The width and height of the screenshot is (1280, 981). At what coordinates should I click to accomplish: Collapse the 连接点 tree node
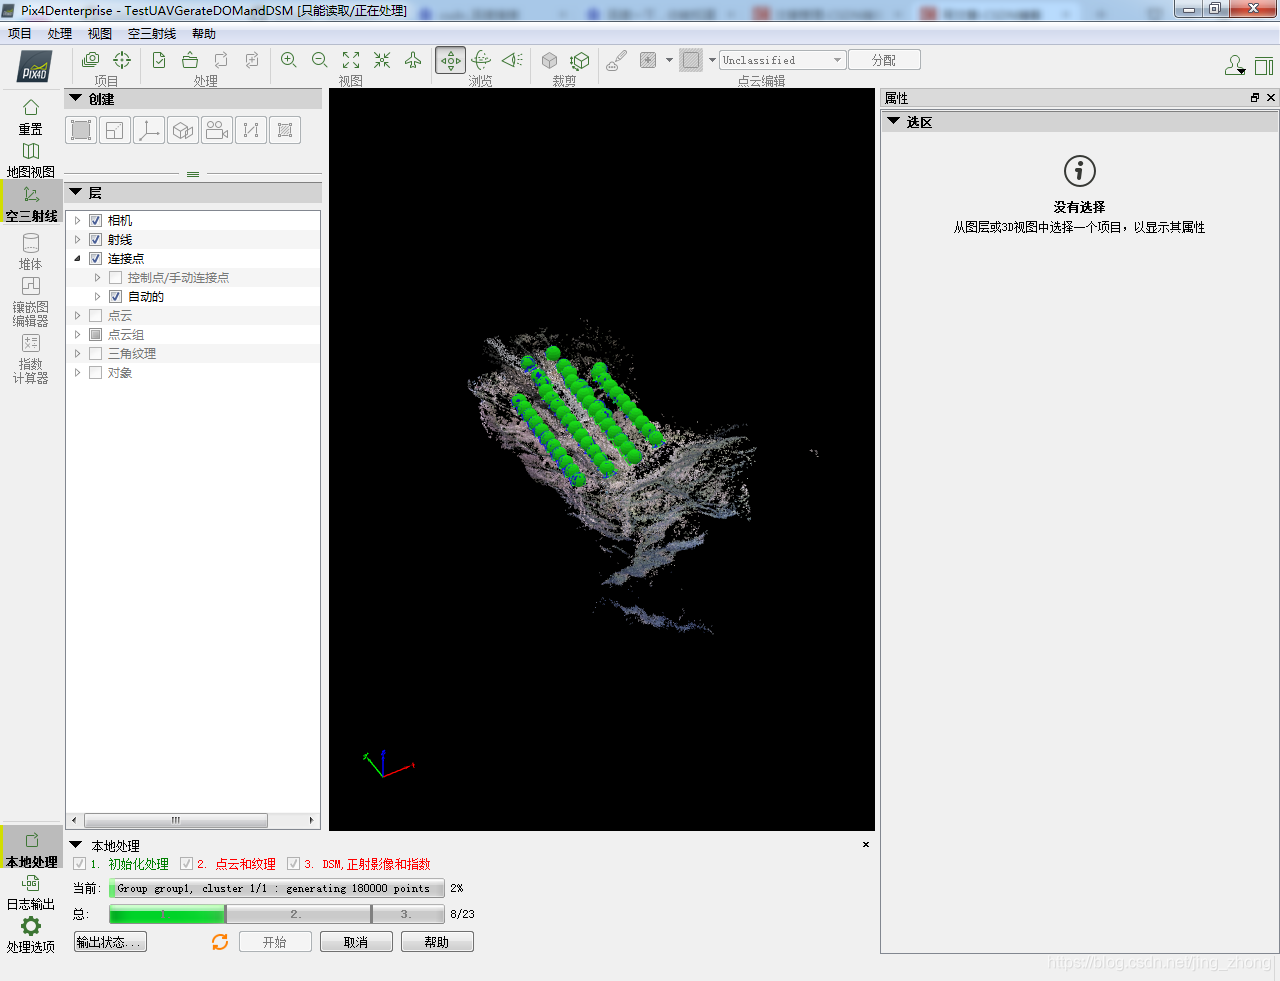(78, 259)
